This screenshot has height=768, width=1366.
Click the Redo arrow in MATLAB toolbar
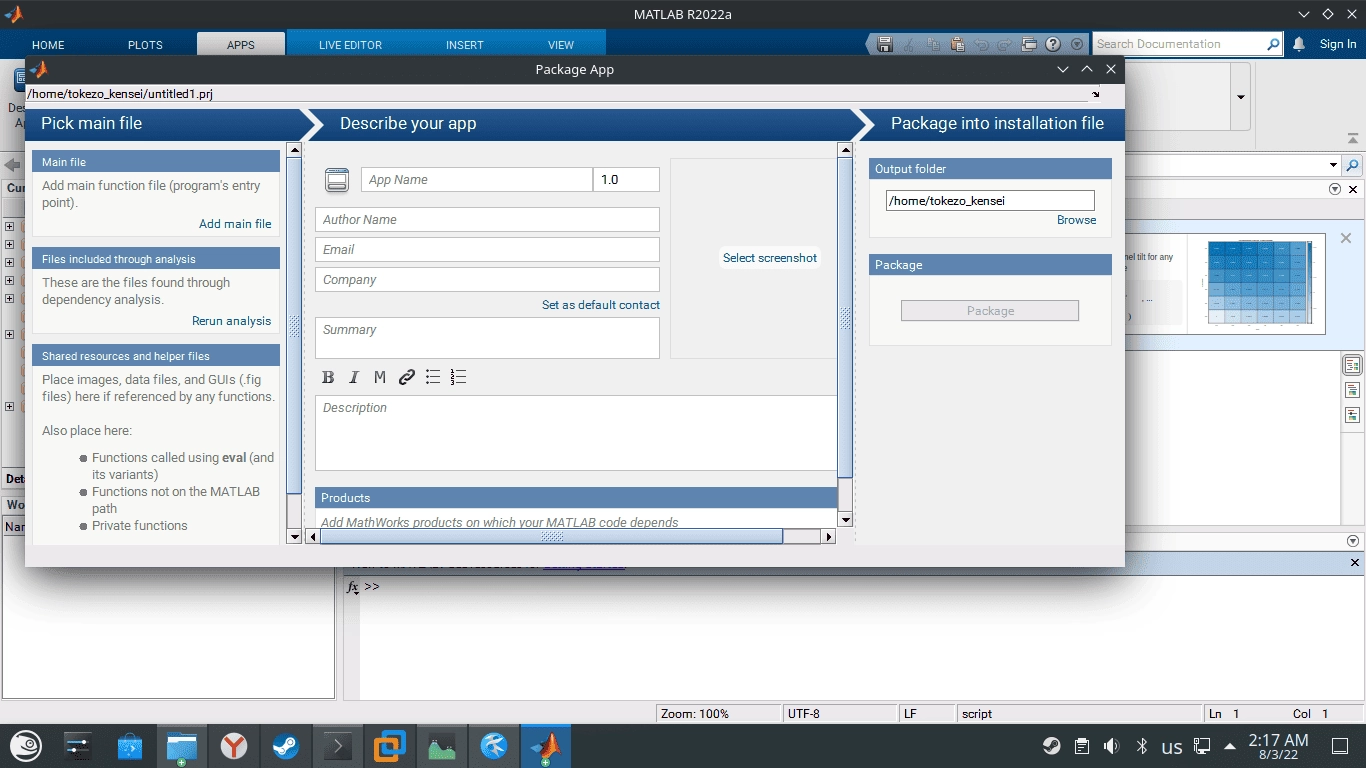click(1005, 44)
